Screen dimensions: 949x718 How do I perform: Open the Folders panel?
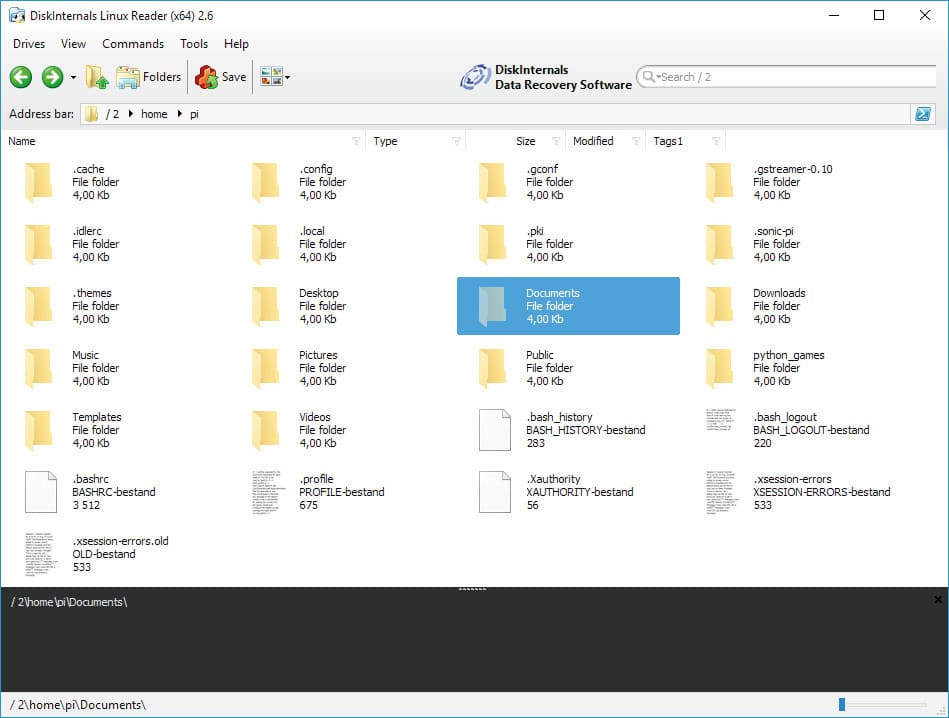tap(148, 77)
